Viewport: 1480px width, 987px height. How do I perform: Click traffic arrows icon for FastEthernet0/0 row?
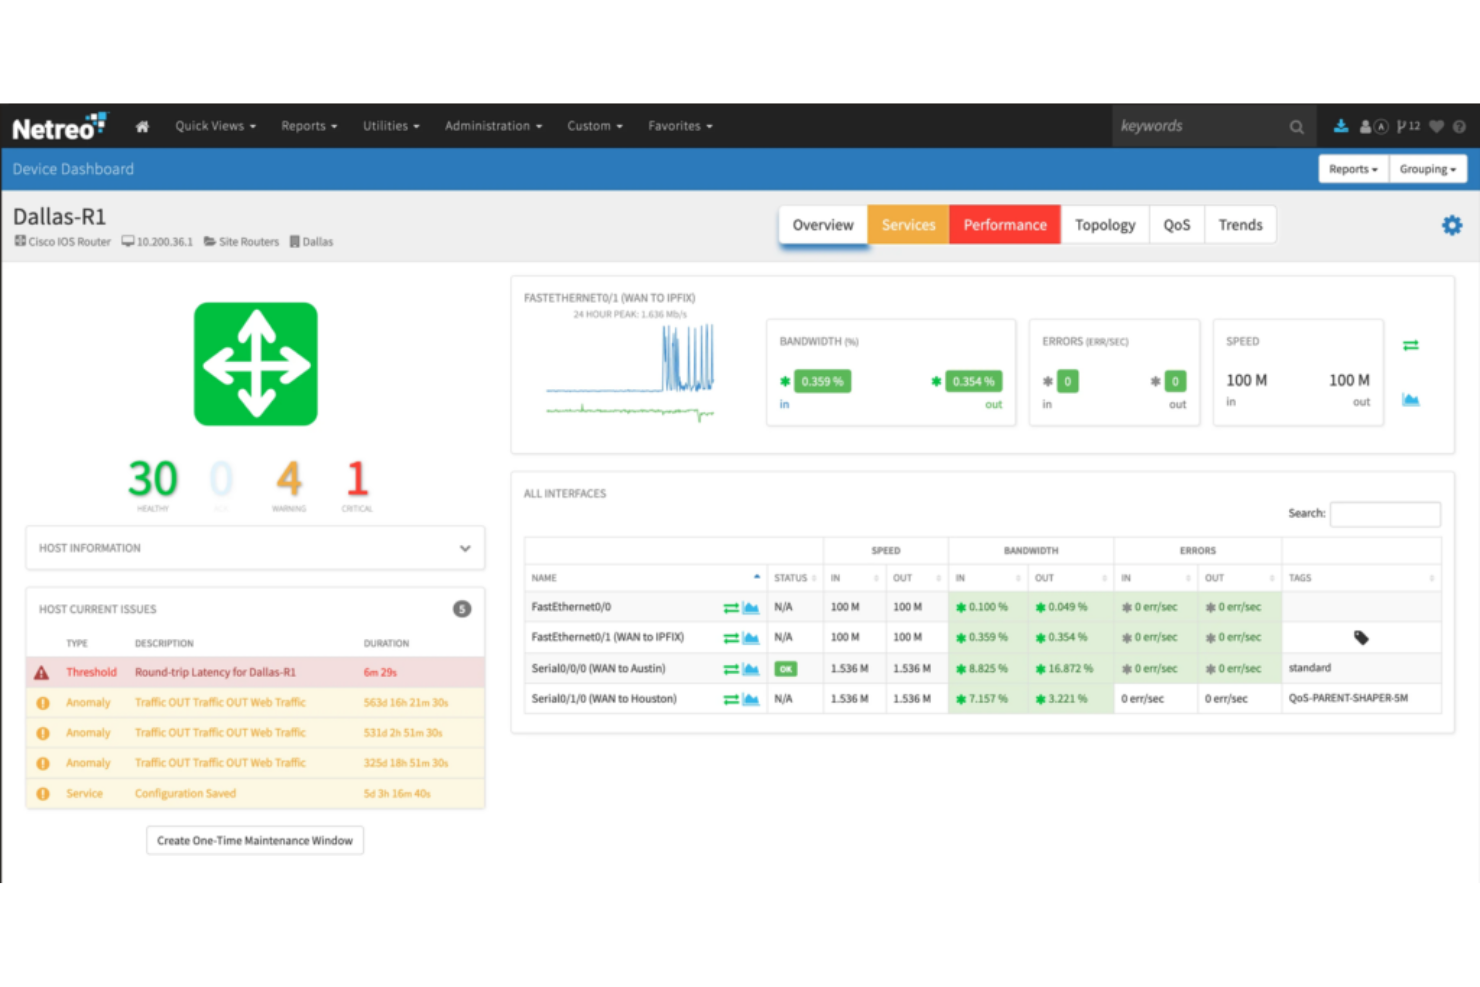[x=731, y=608]
